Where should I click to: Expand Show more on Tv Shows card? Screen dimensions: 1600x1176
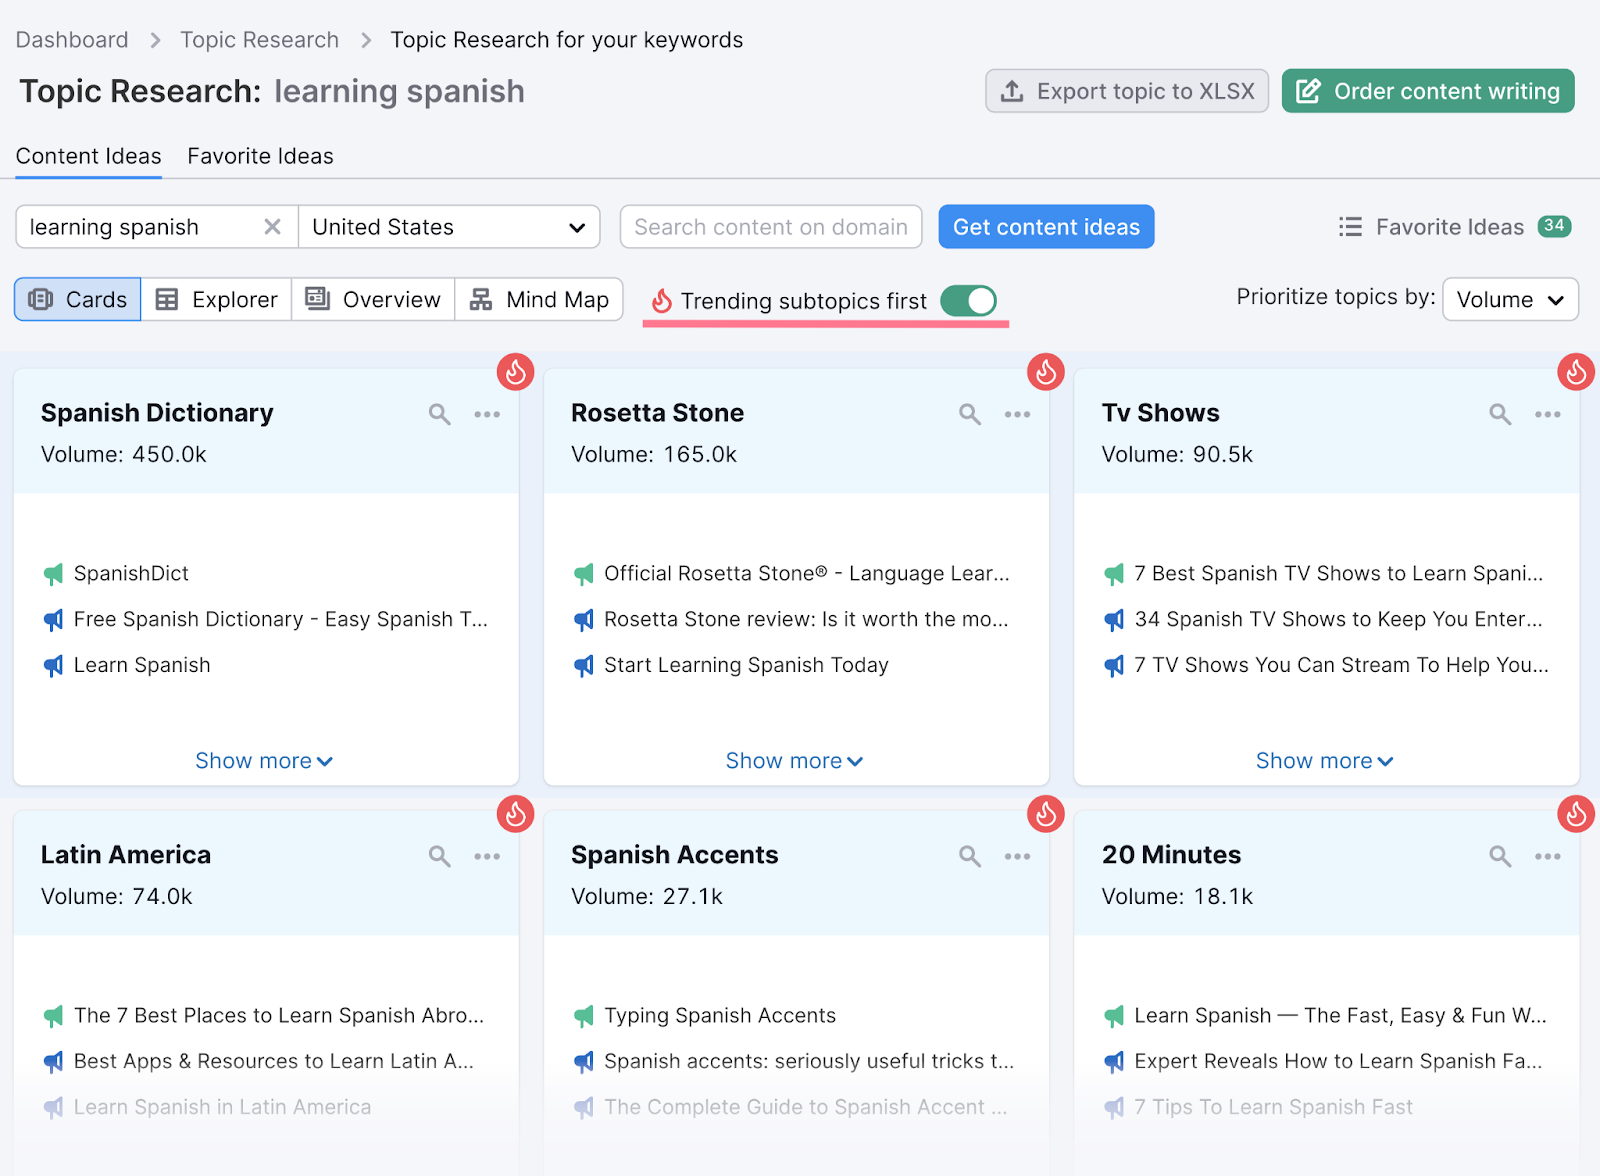(1324, 761)
